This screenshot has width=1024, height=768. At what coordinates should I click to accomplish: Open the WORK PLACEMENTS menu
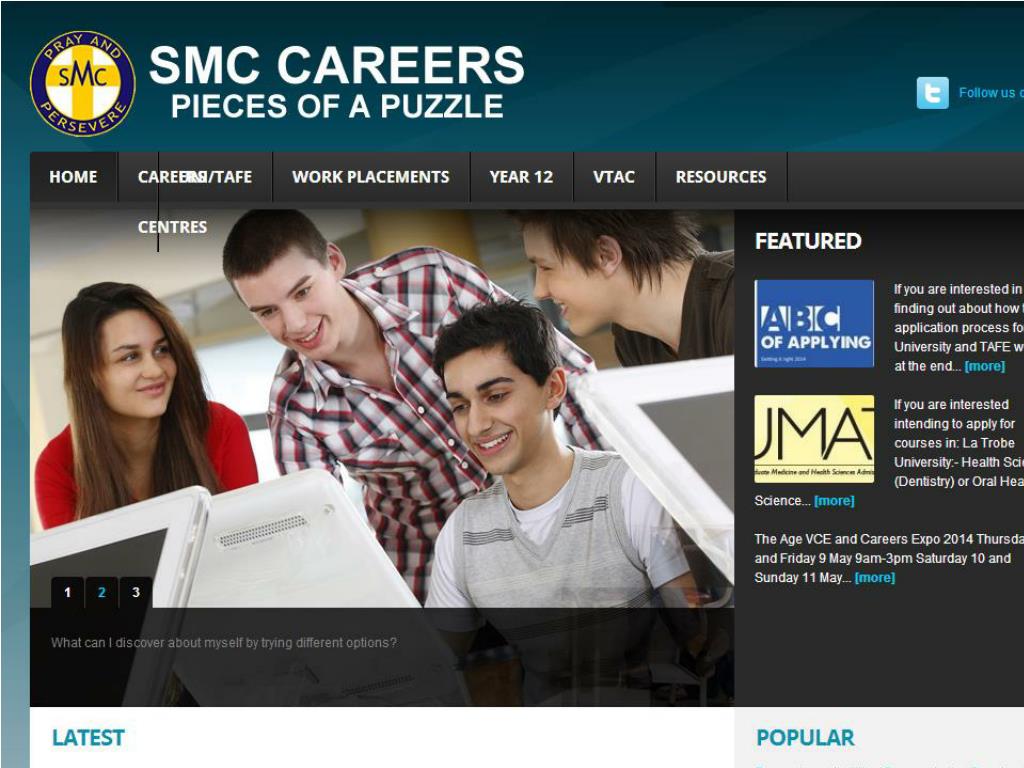tap(371, 177)
